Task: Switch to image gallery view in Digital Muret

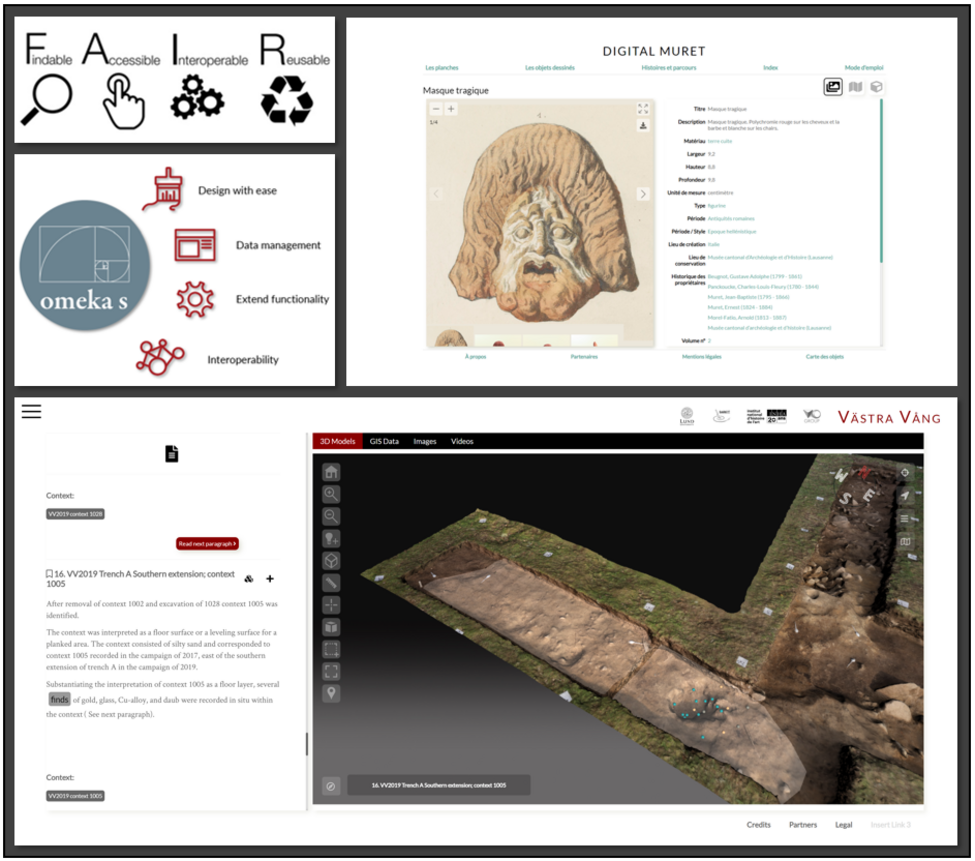Action: coord(833,87)
